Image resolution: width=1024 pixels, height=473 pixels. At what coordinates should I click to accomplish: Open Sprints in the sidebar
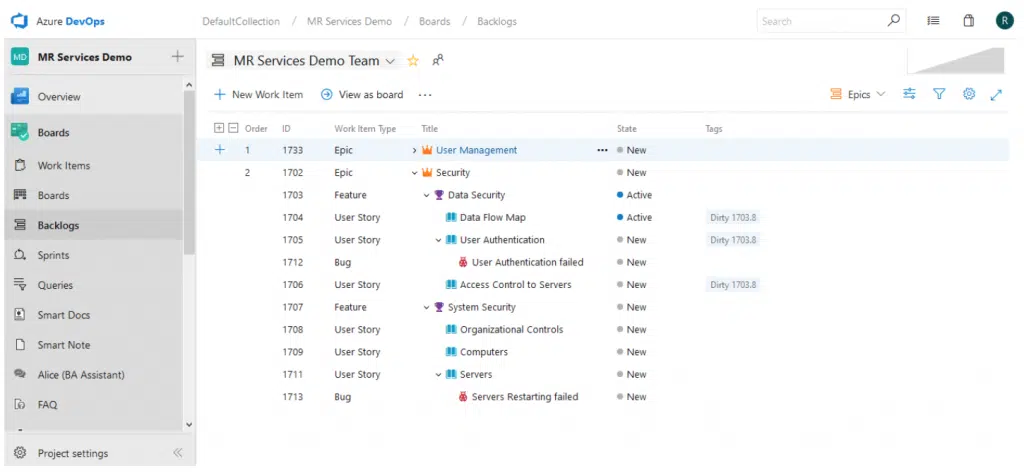pos(53,255)
